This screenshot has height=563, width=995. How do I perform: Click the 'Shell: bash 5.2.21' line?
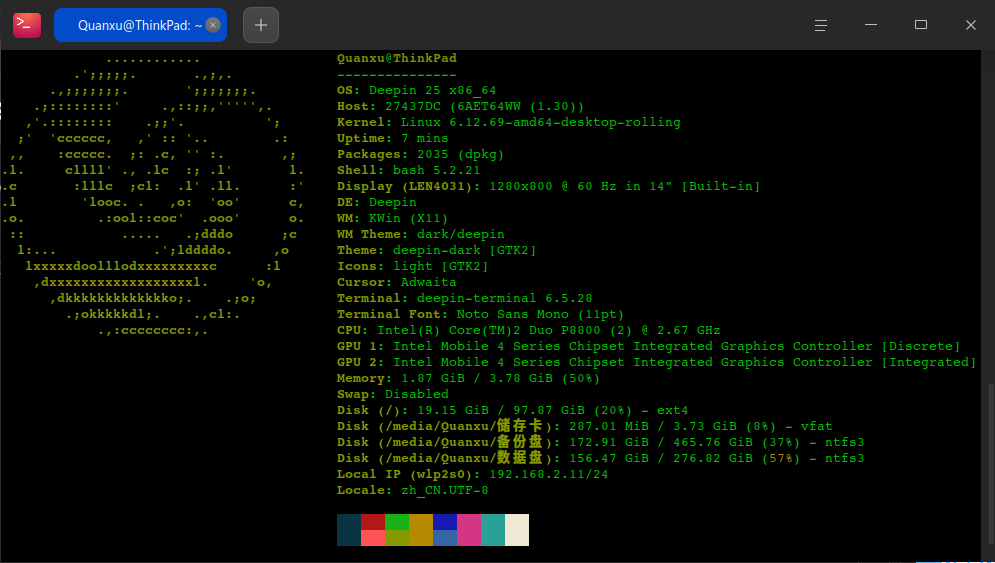408,170
